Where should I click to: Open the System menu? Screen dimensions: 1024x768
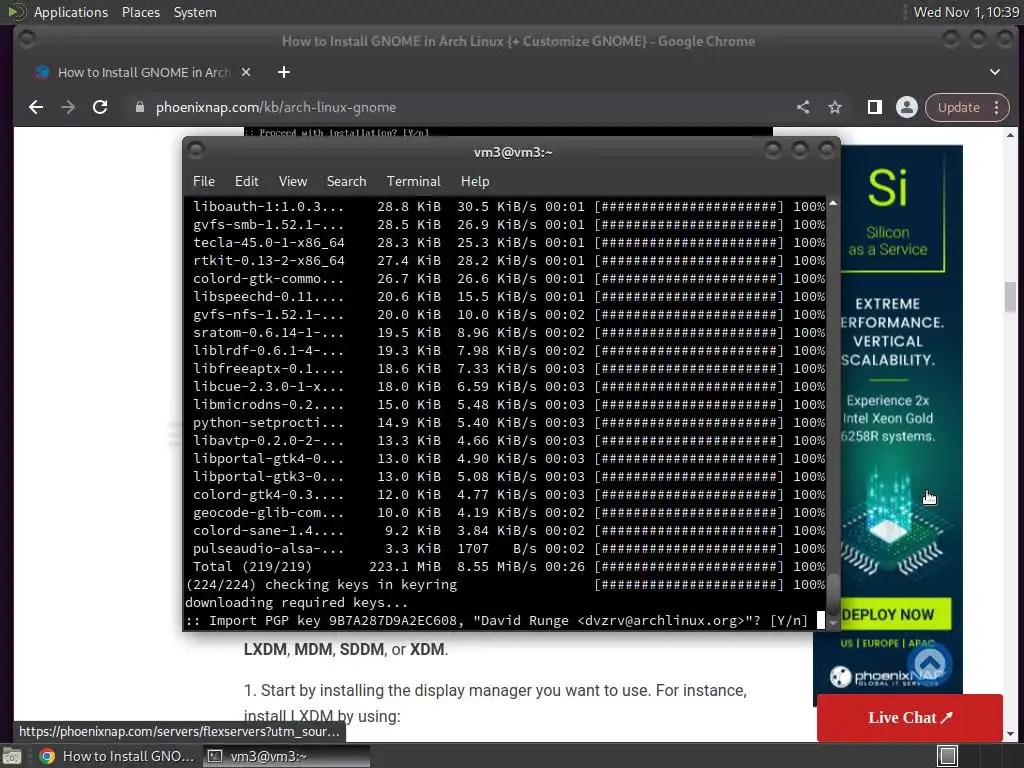tap(195, 12)
